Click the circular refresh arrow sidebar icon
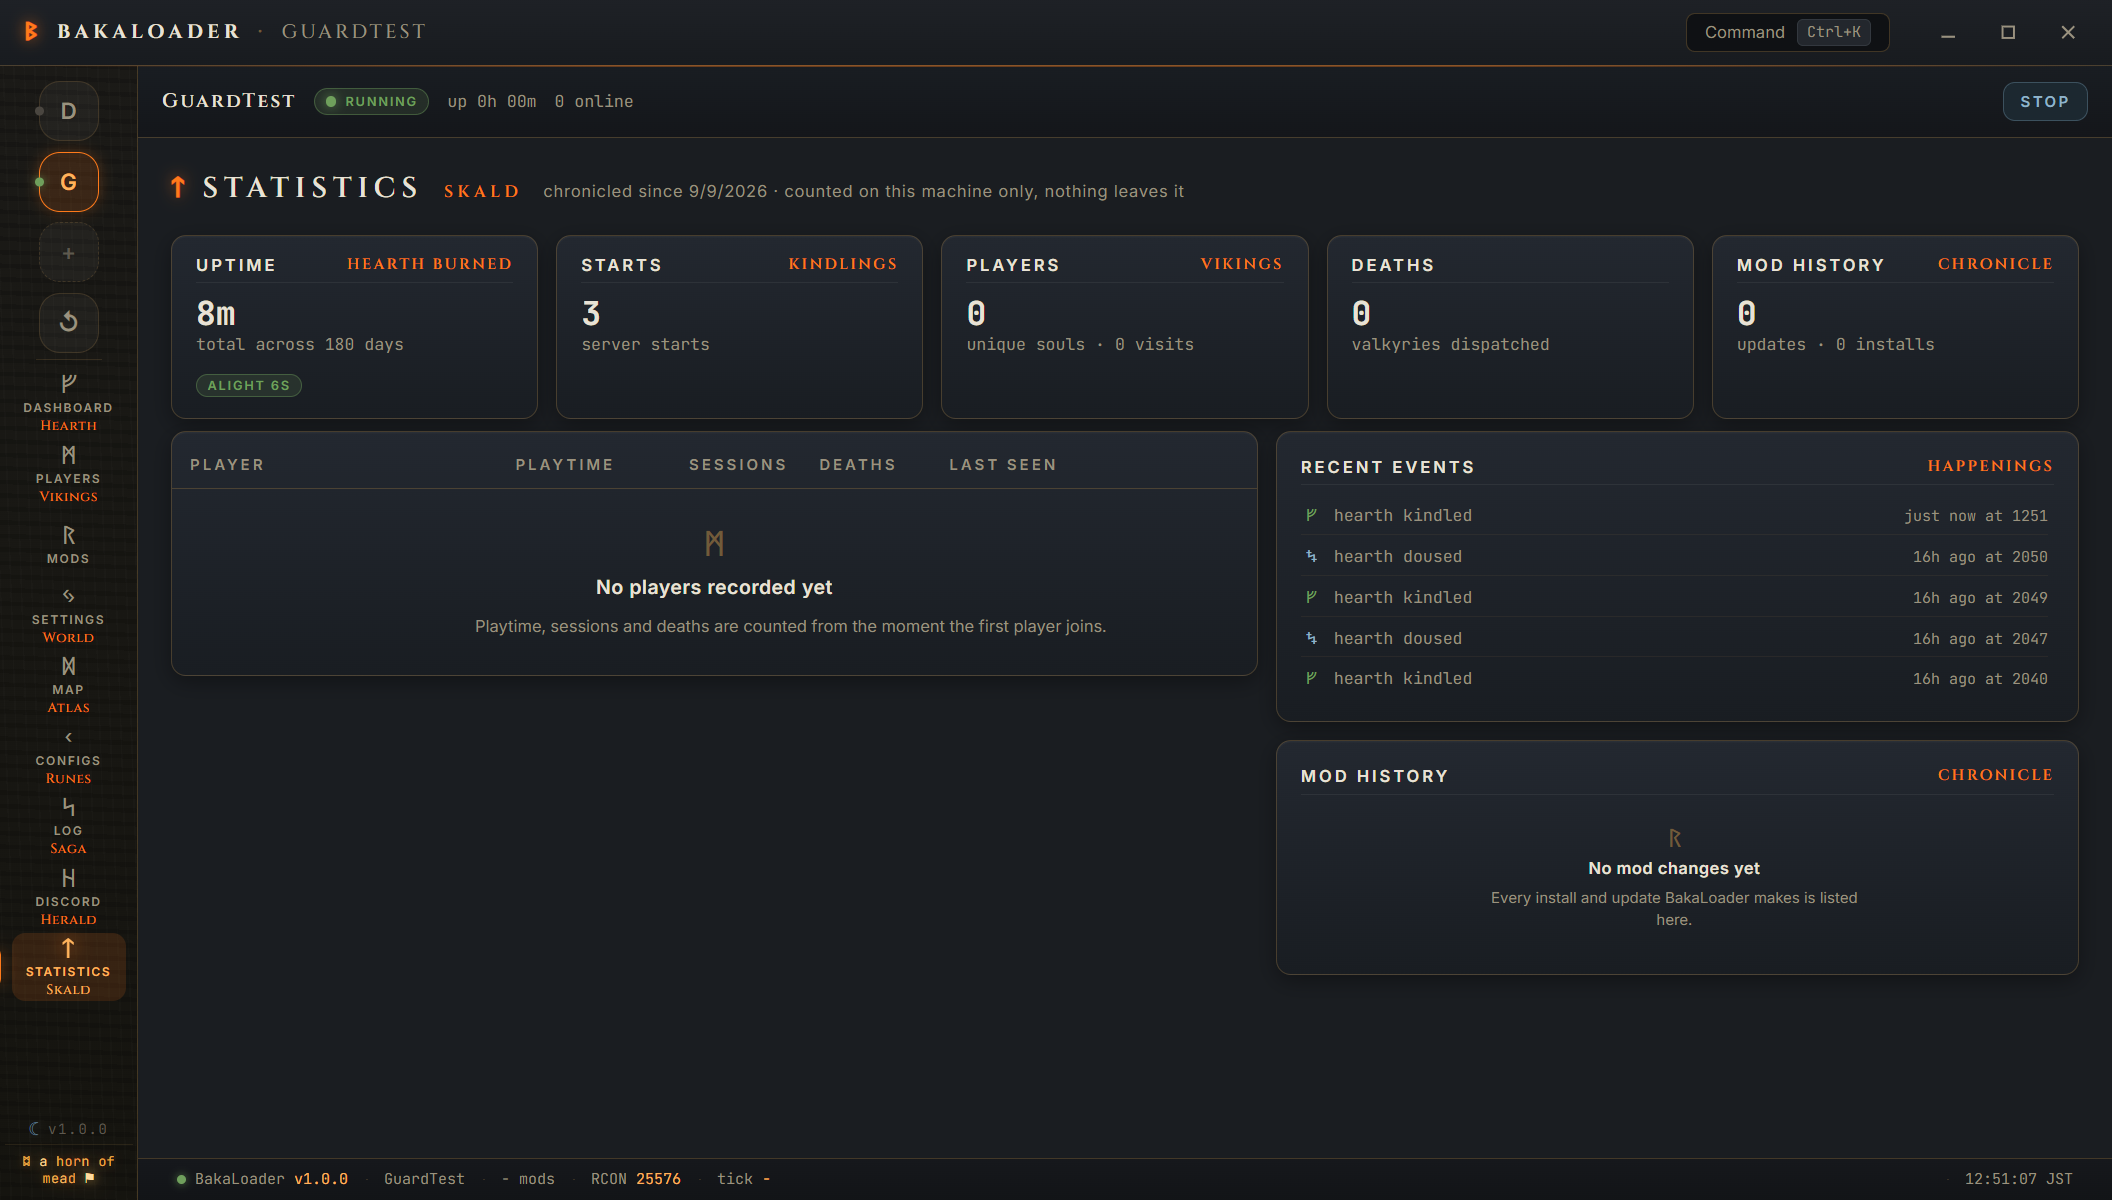 pyautogui.click(x=68, y=322)
